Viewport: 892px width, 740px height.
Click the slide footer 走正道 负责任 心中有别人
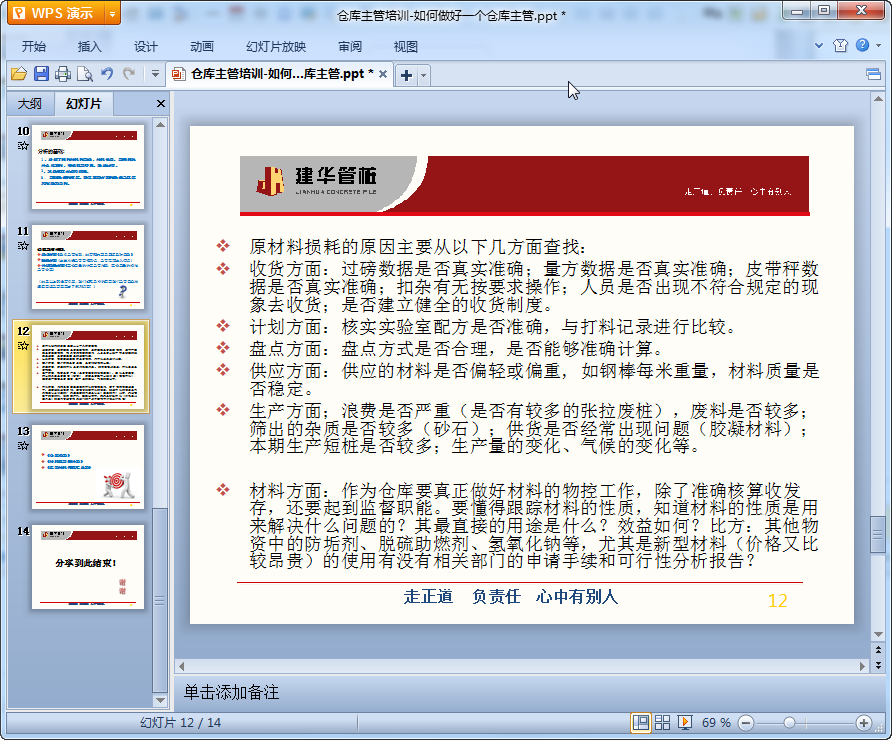click(x=510, y=597)
